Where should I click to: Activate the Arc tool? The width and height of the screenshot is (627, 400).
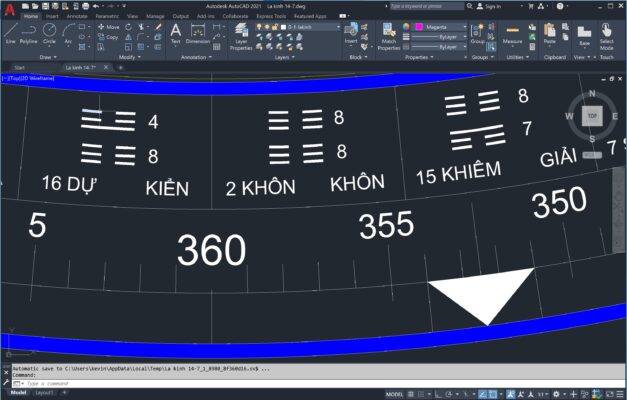(67, 33)
